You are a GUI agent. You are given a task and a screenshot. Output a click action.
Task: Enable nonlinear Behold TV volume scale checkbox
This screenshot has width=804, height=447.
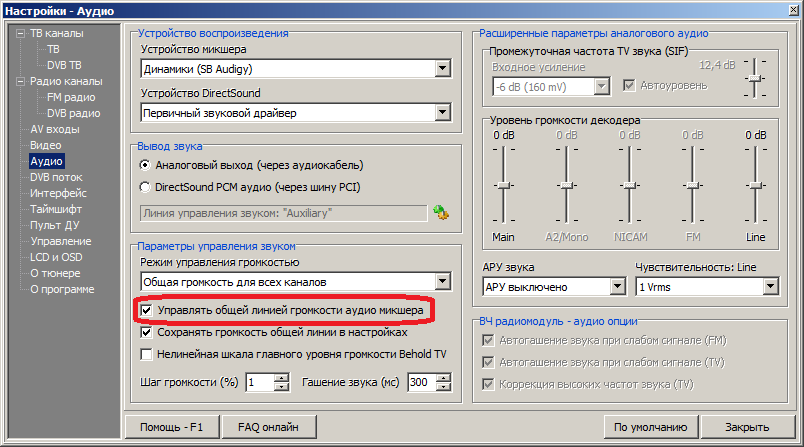(147, 354)
